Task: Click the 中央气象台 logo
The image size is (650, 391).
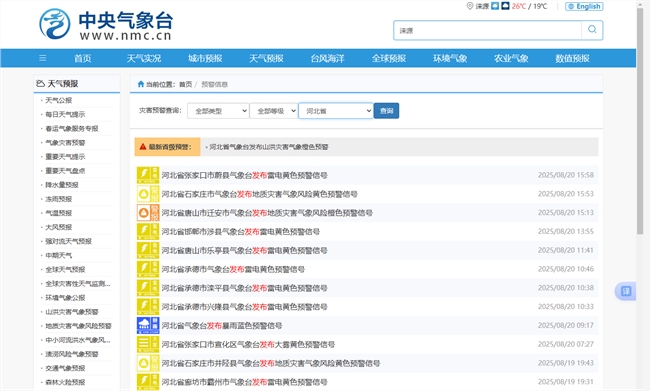Action: click(106, 24)
